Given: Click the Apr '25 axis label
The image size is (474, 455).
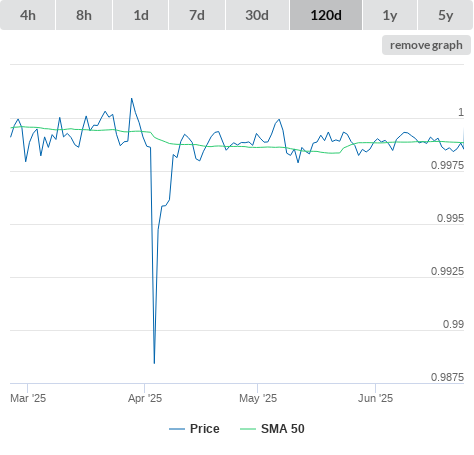Looking at the screenshot, I should tap(145, 398).
